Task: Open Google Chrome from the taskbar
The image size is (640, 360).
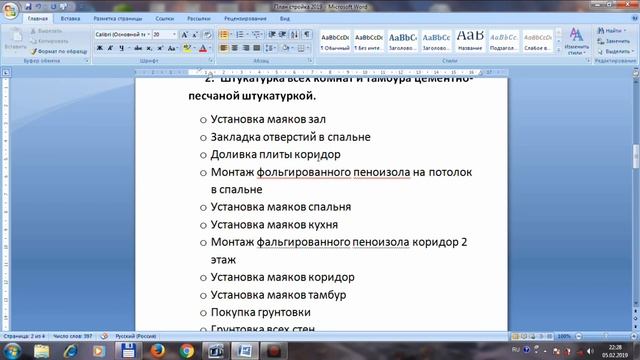Action: 187,351
